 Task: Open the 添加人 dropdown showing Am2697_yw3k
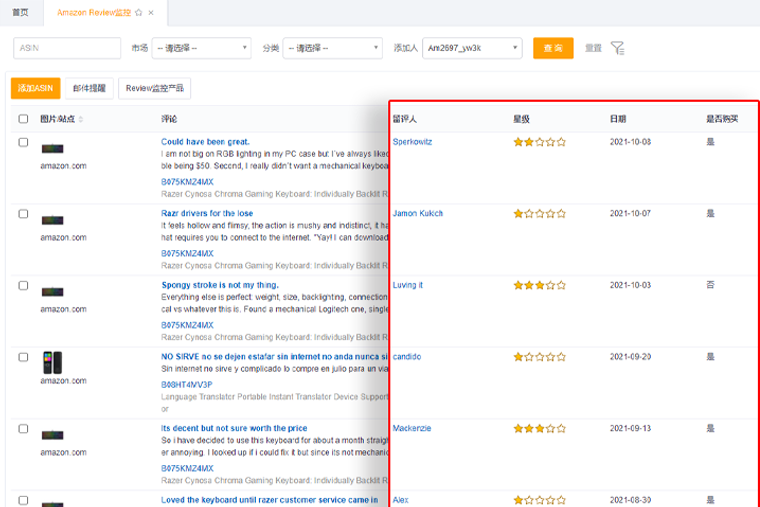tap(471, 48)
